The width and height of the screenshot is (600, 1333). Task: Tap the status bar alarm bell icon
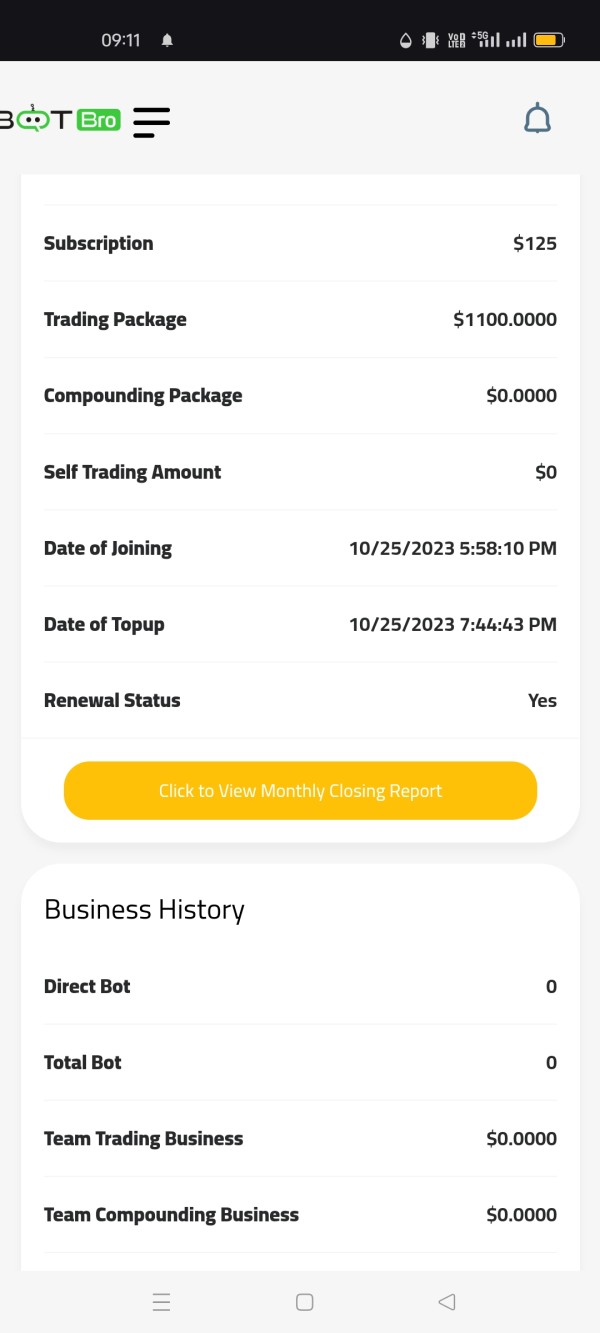(167, 40)
